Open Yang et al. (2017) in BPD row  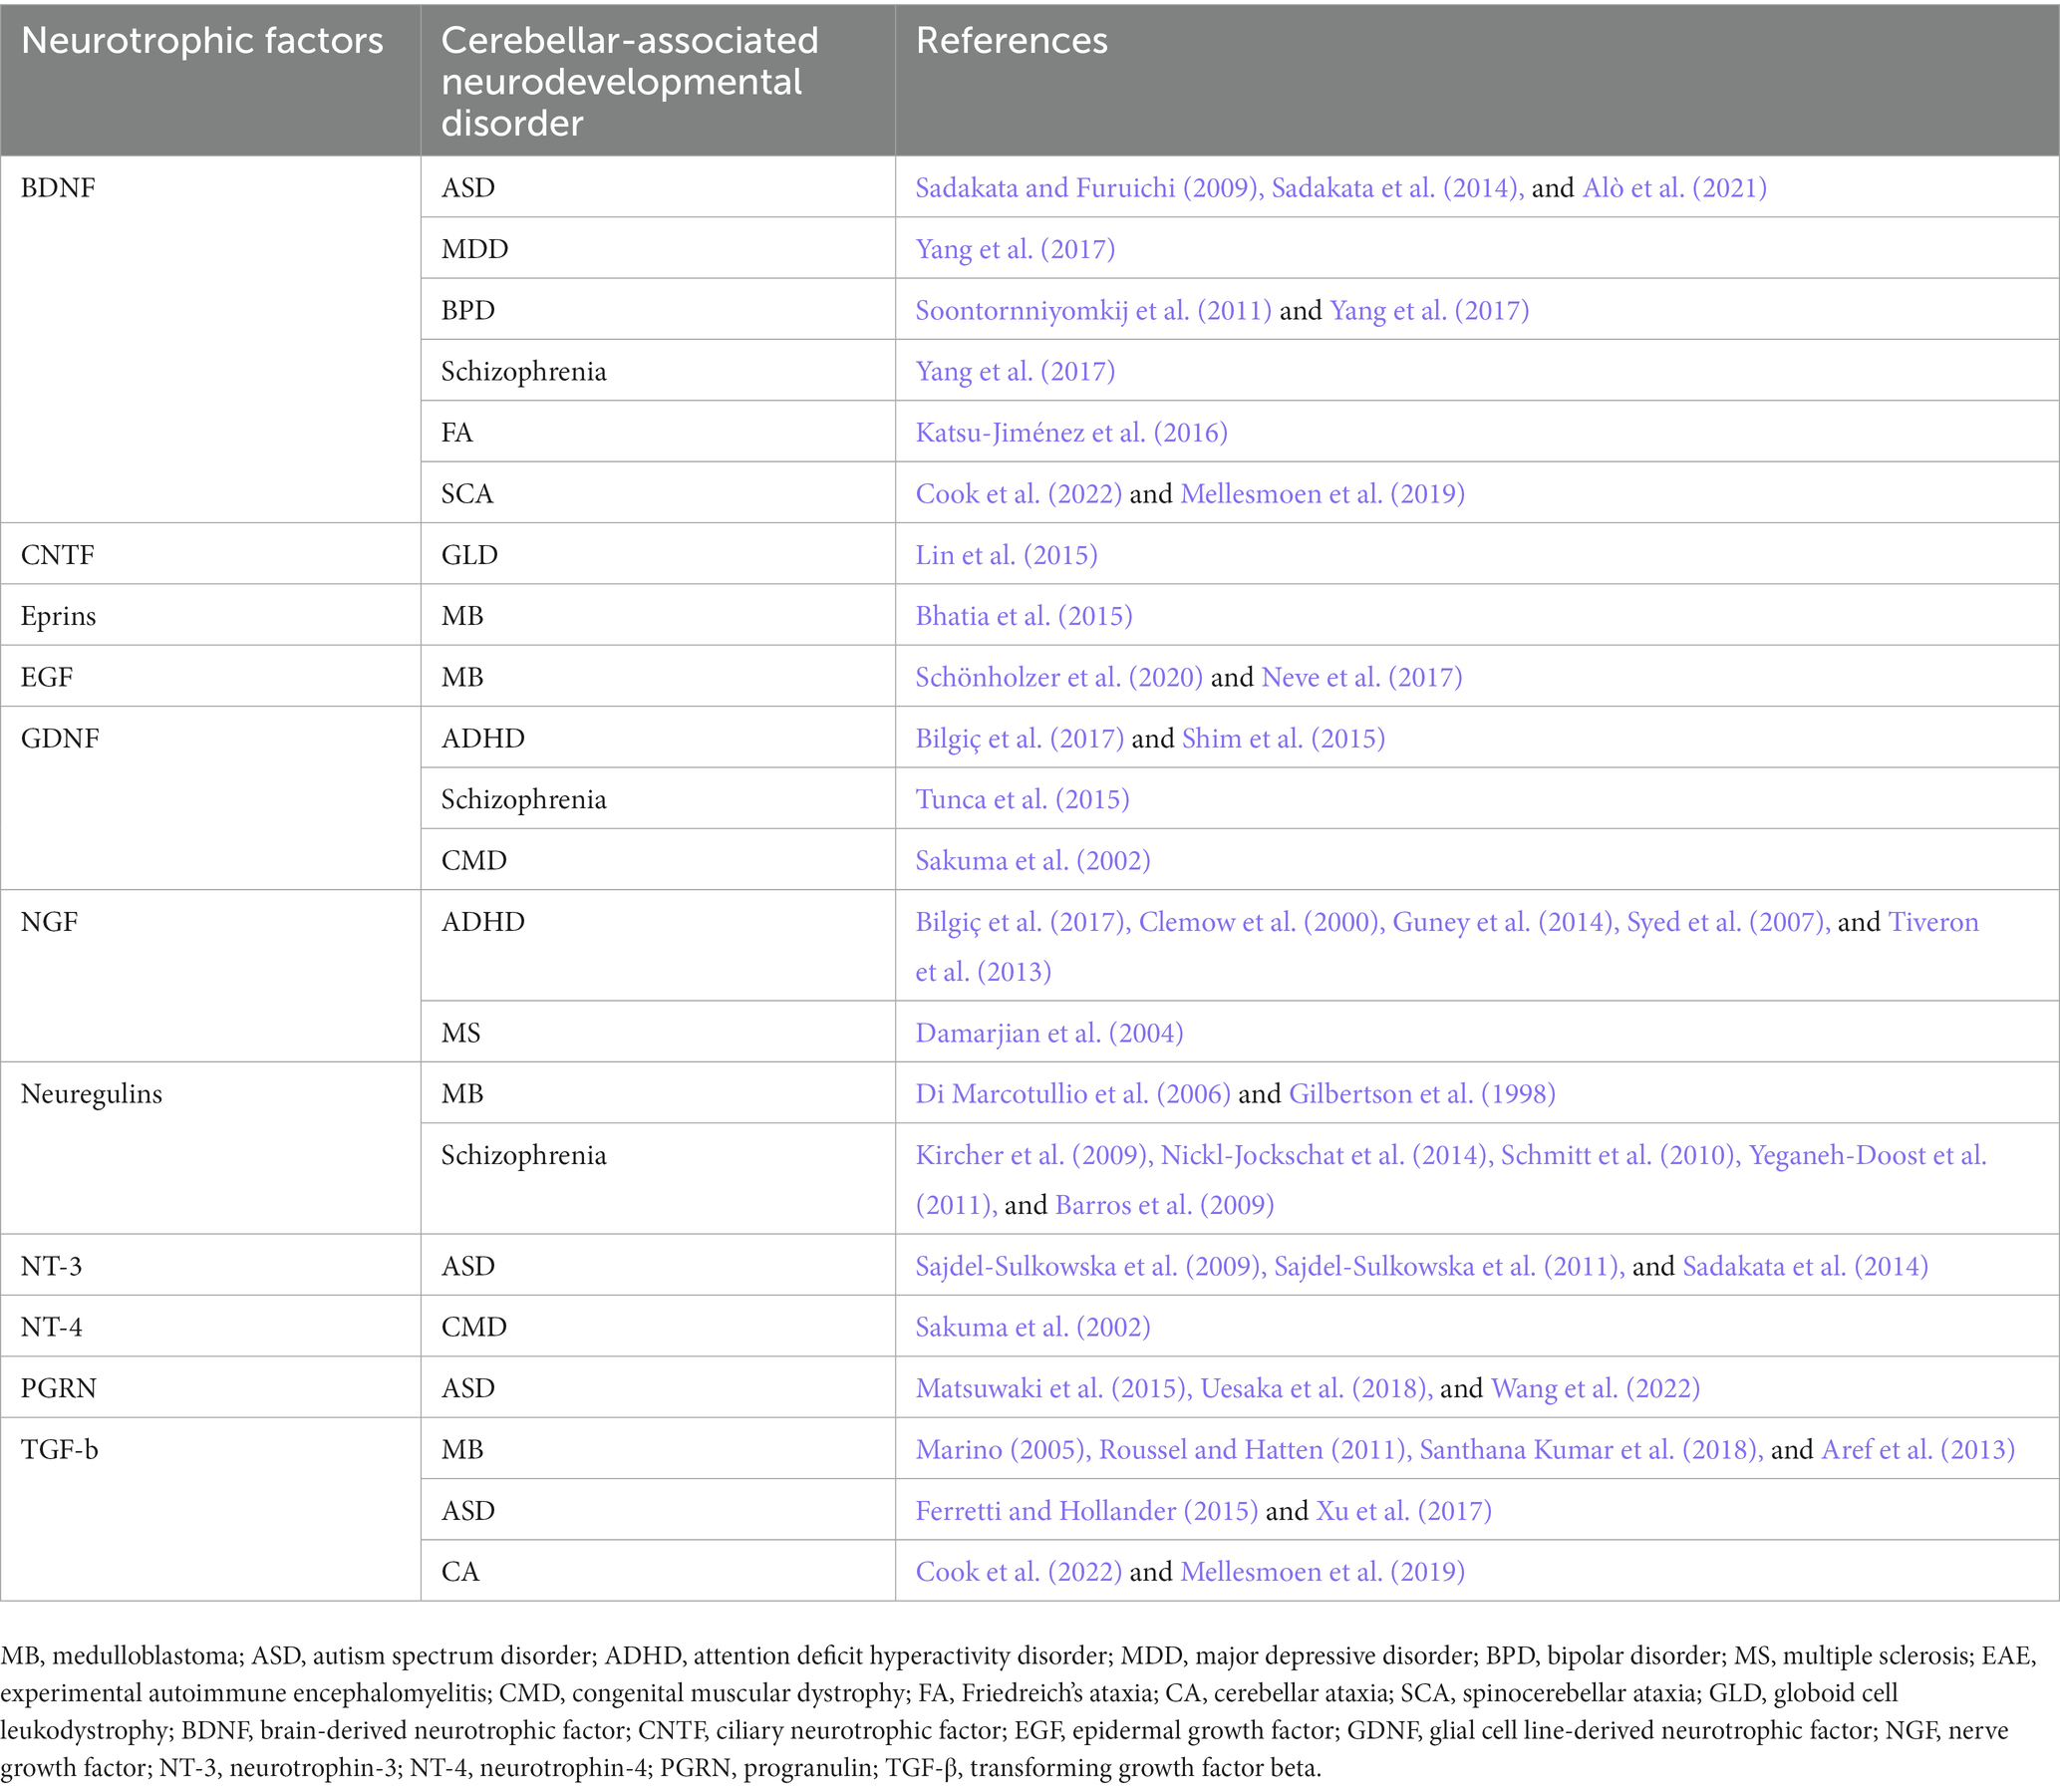[1429, 310]
